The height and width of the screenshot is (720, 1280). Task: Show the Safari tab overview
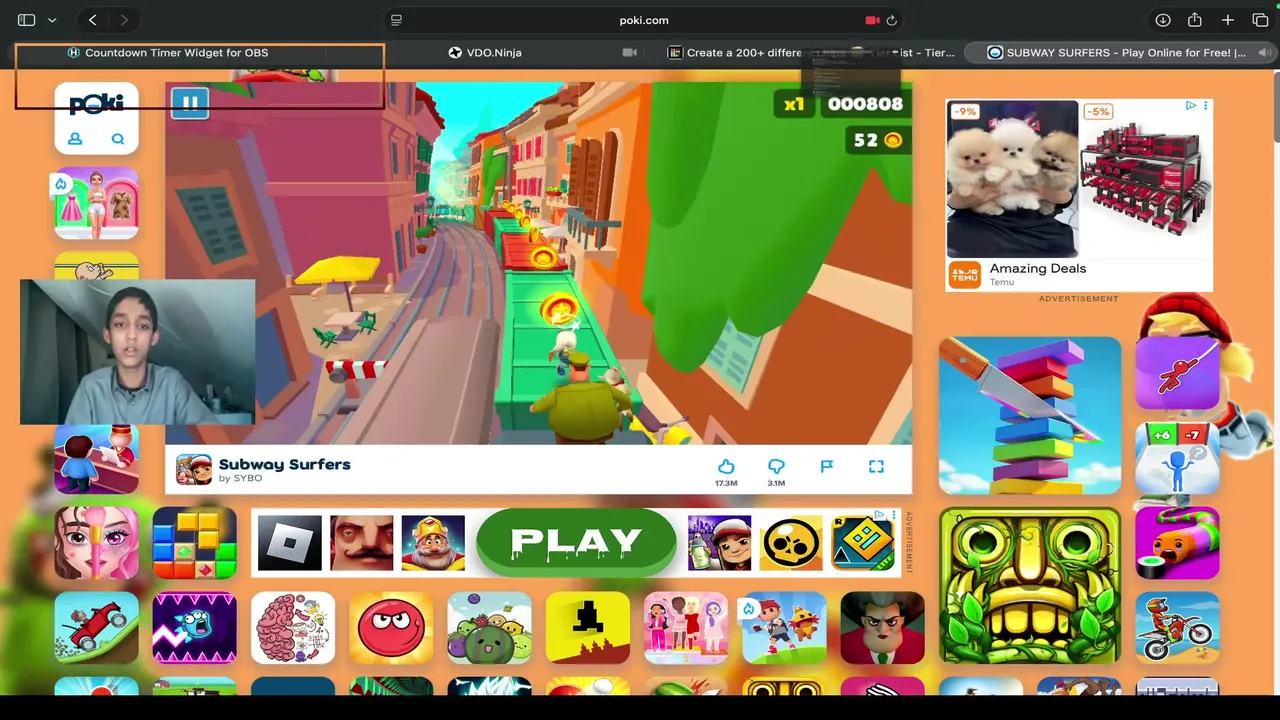point(1260,20)
